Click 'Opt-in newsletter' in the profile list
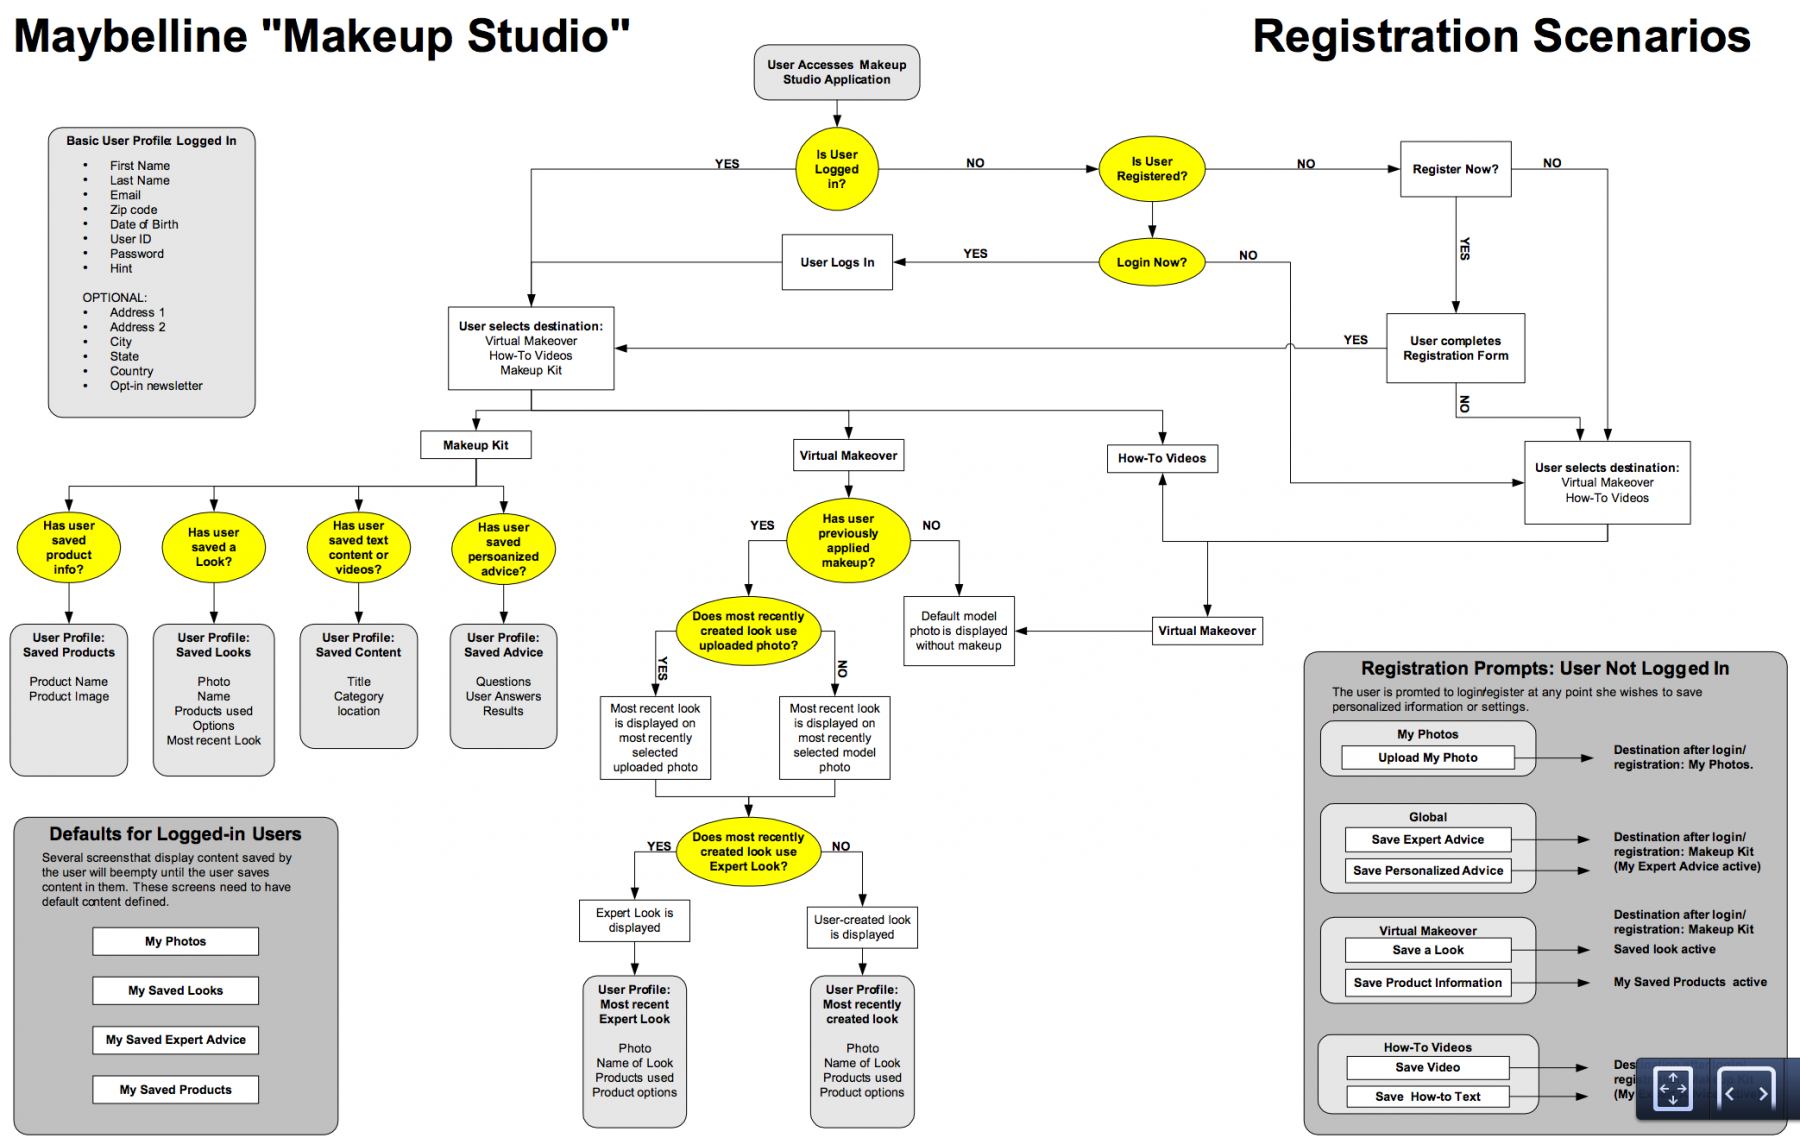 click(x=156, y=386)
